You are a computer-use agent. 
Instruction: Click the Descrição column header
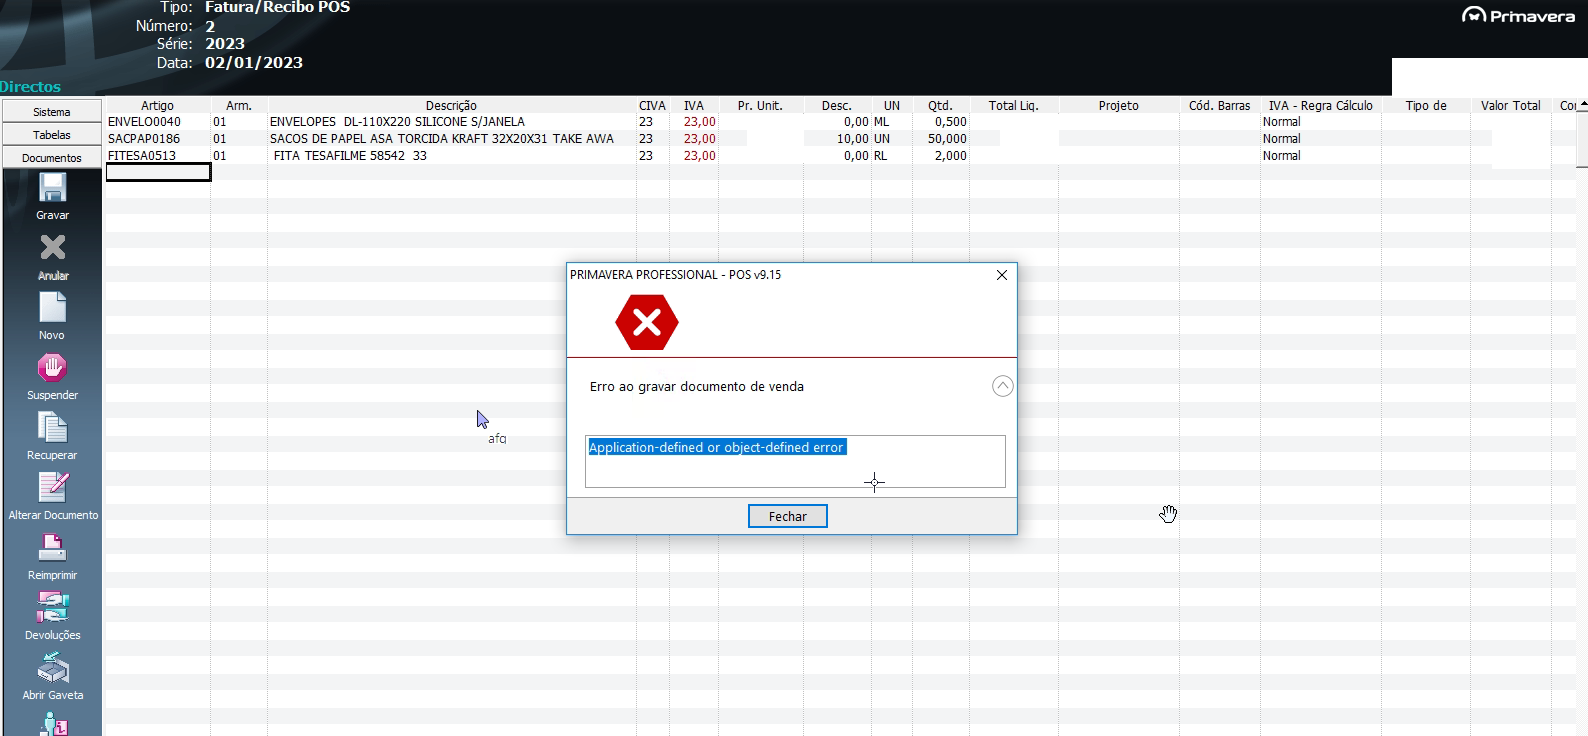coord(451,105)
